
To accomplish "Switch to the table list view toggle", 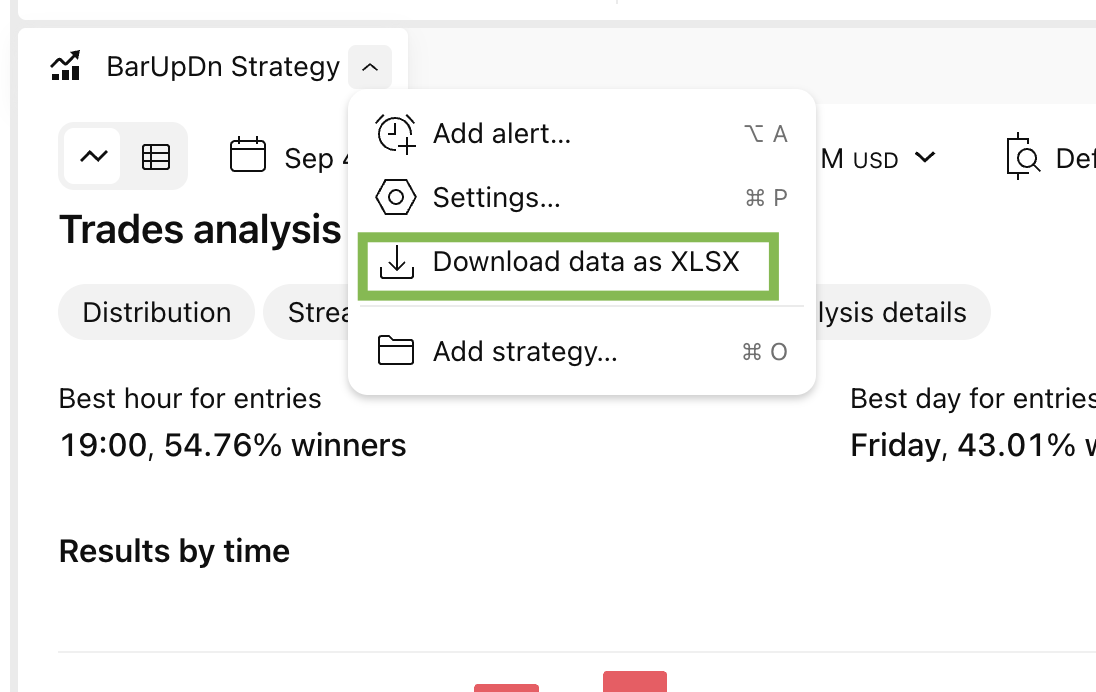I will tap(155, 157).
